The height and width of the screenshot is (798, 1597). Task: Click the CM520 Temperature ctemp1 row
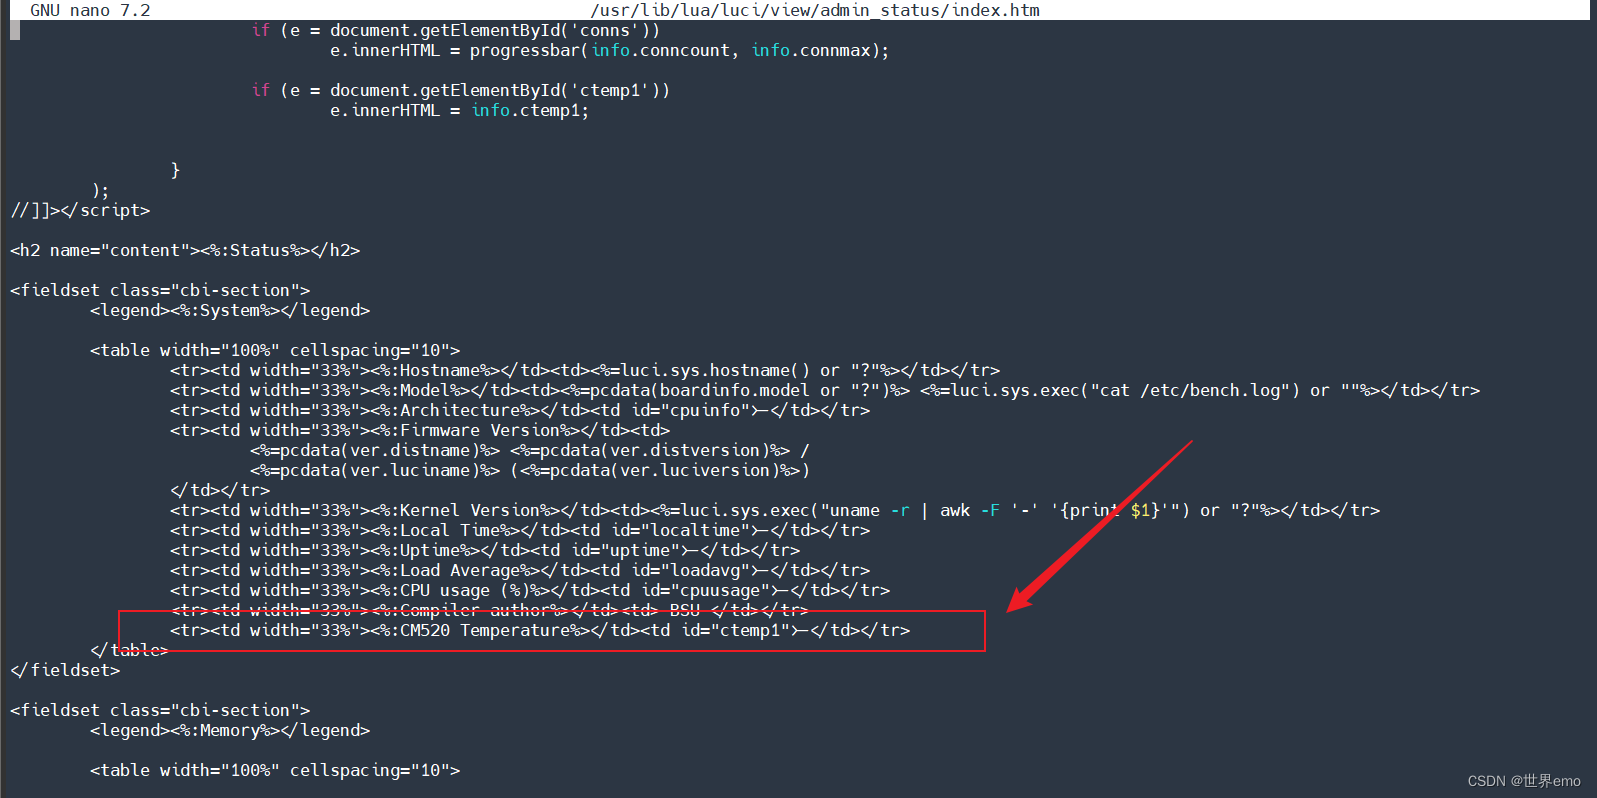click(540, 630)
